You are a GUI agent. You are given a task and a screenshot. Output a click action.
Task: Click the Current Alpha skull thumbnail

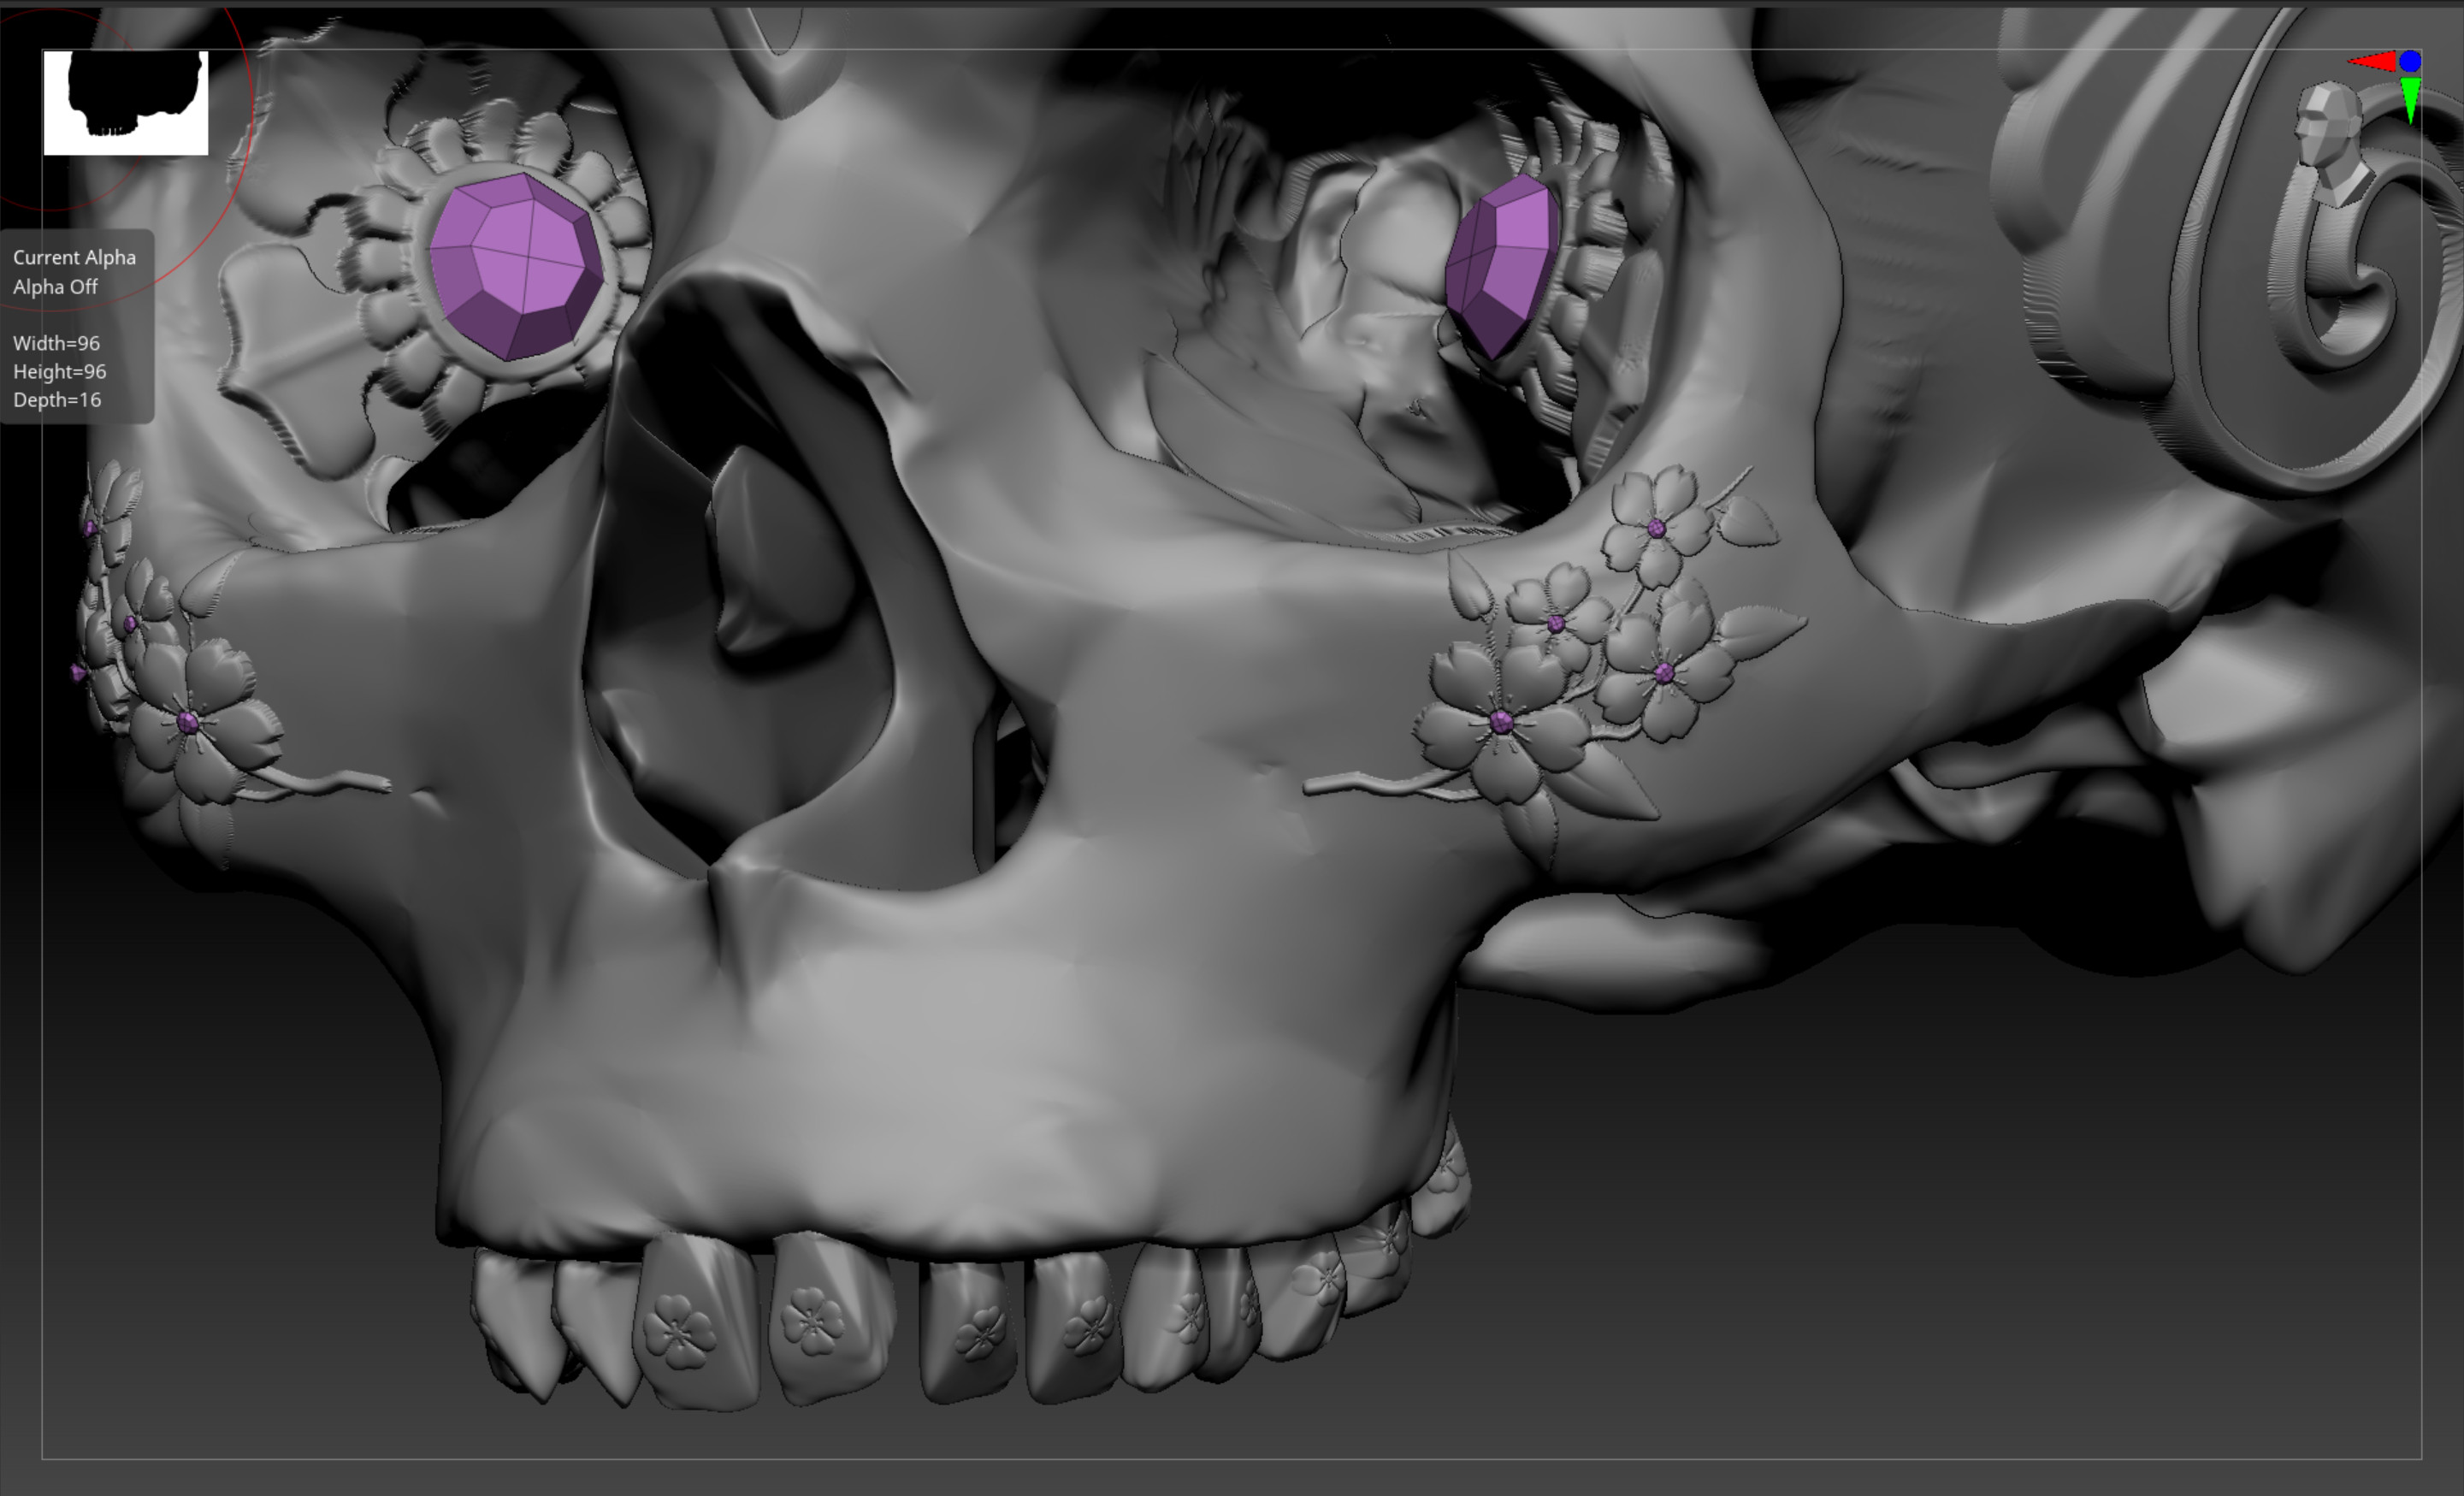click(x=126, y=103)
